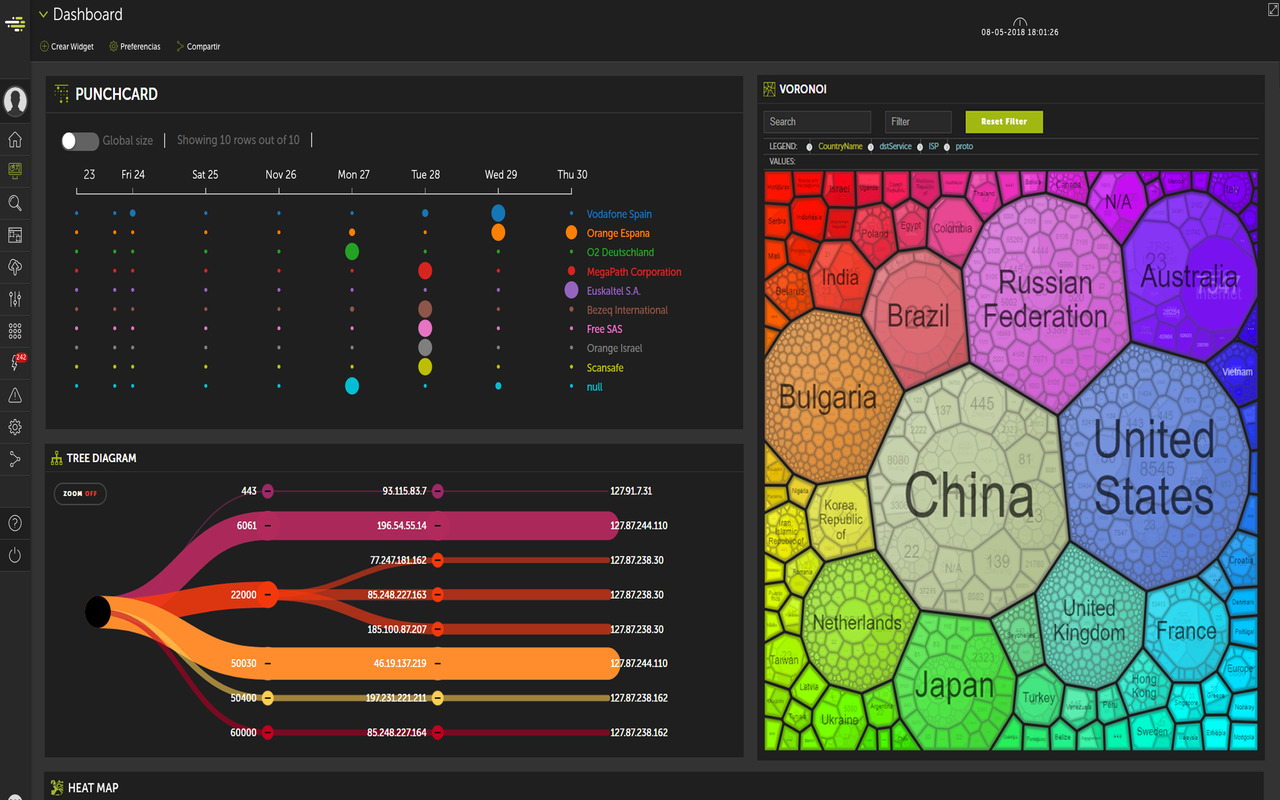Click the large red MegaPath Tue 28 bubble
1280x800 pixels.
tap(425, 270)
